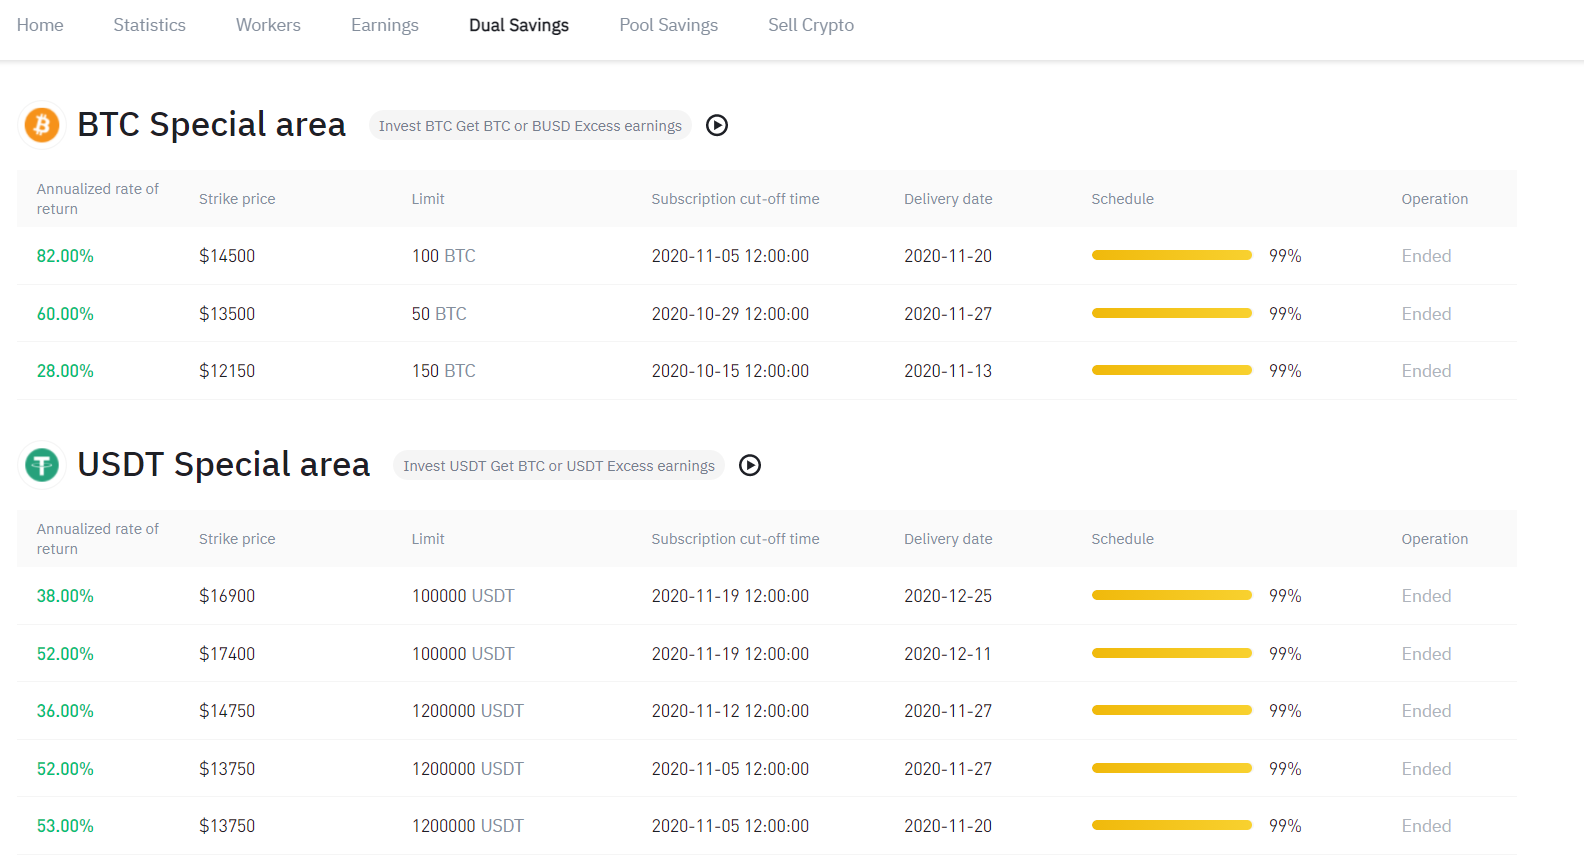The width and height of the screenshot is (1584, 863).
Task: Click the Bitcoin logo icon
Action: [x=42, y=125]
